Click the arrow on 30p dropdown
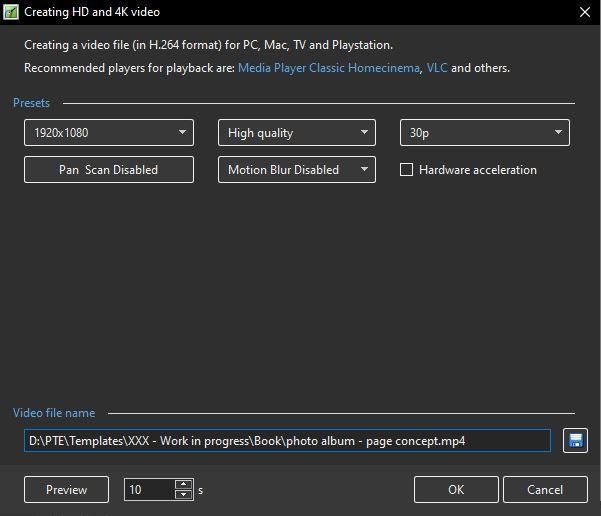The width and height of the screenshot is (601, 516). click(x=558, y=132)
